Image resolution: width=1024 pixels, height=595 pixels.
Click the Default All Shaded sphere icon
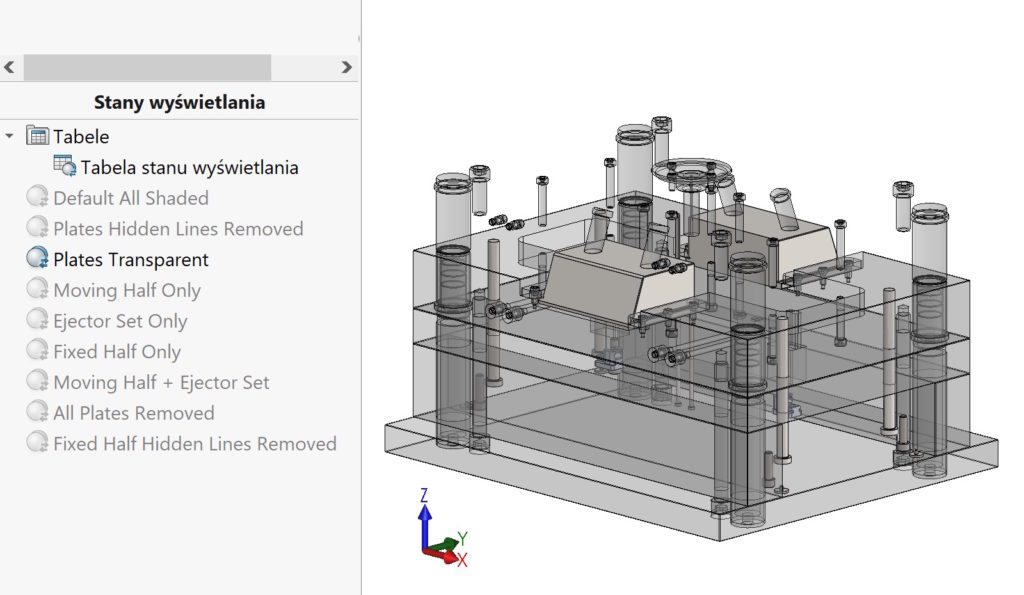click(x=38, y=198)
